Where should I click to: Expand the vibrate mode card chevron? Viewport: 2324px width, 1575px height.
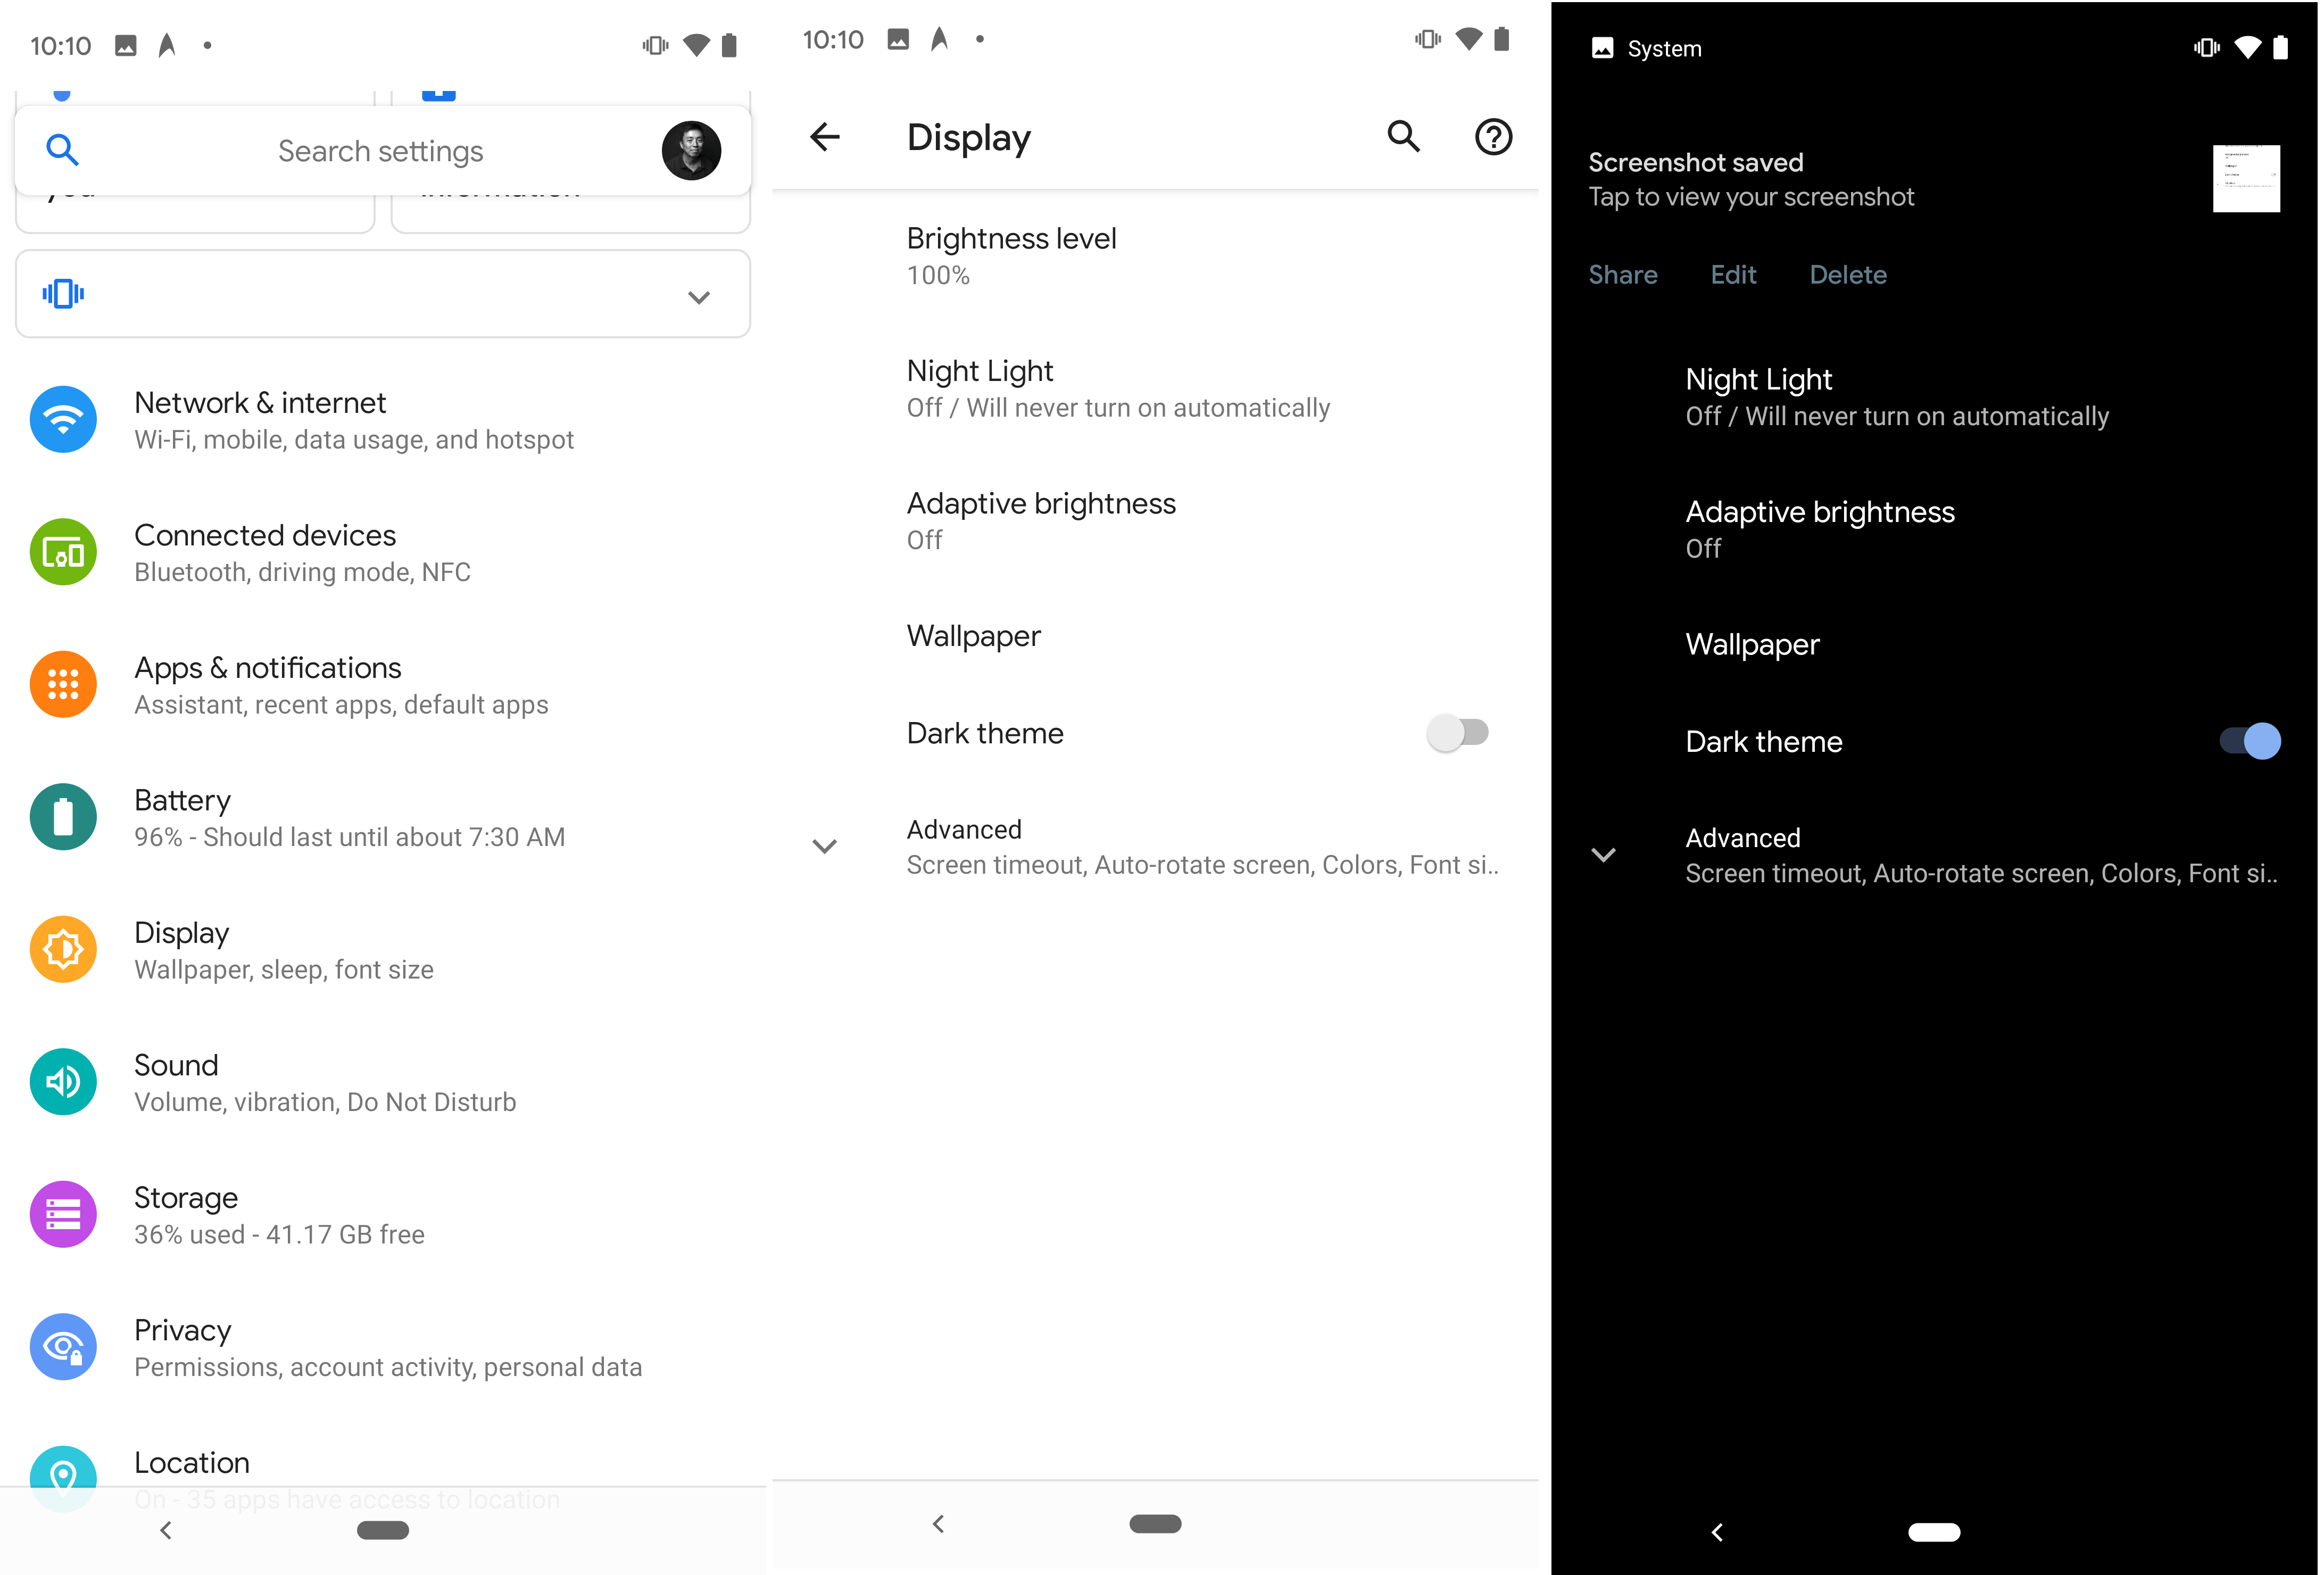click(x=699, y=297)
